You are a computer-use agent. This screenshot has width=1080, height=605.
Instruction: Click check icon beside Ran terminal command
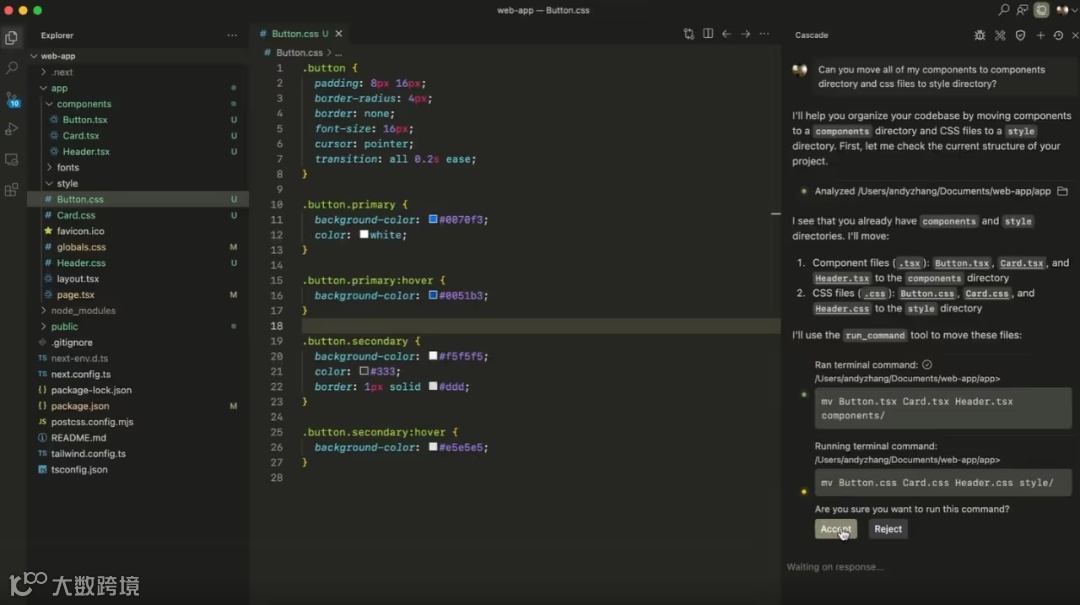(927, 365)
